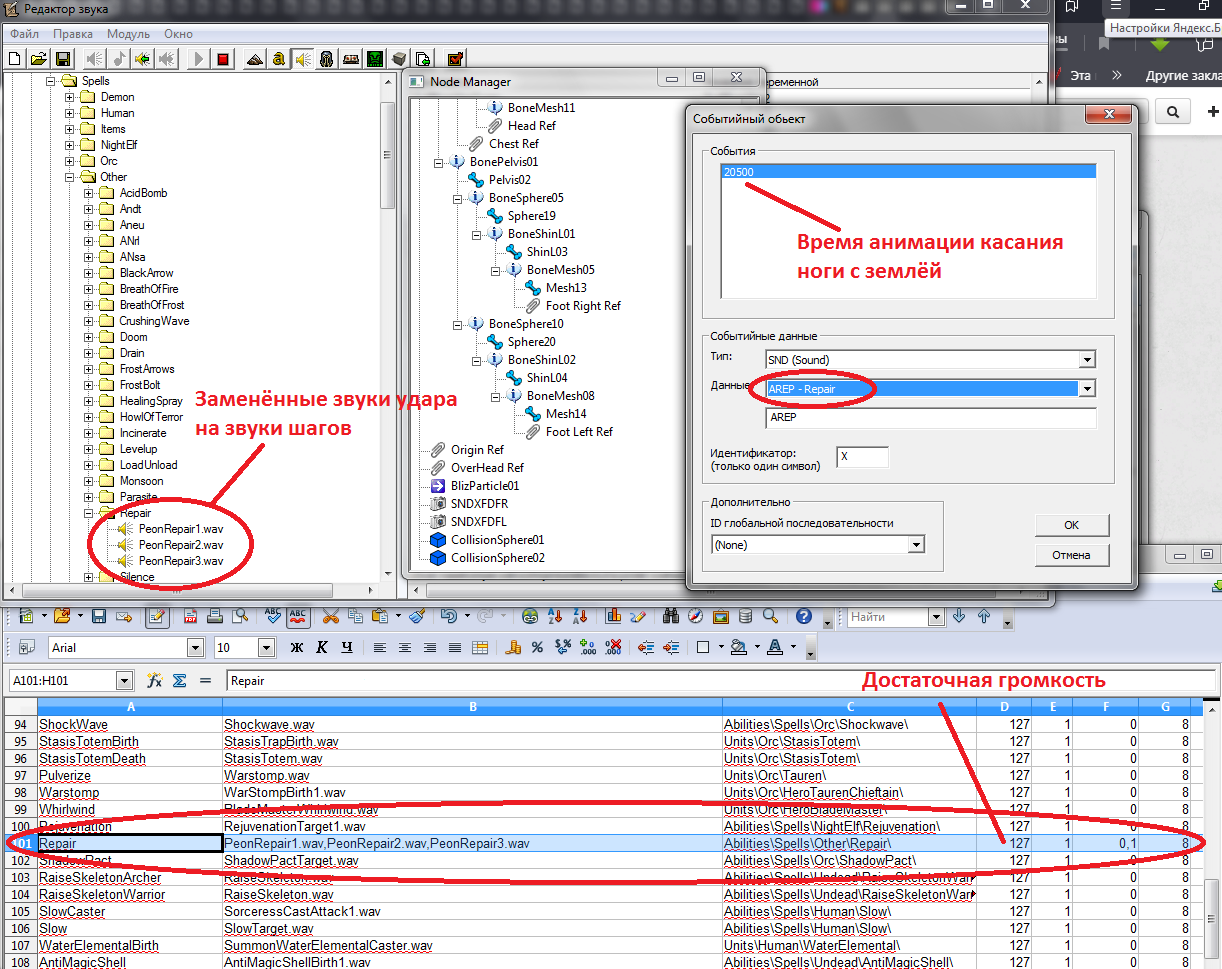The height and width of the screenshot is (969, 1222).
Task: Open the font size 10 dropdown
Action: click(x=266, y=648)
